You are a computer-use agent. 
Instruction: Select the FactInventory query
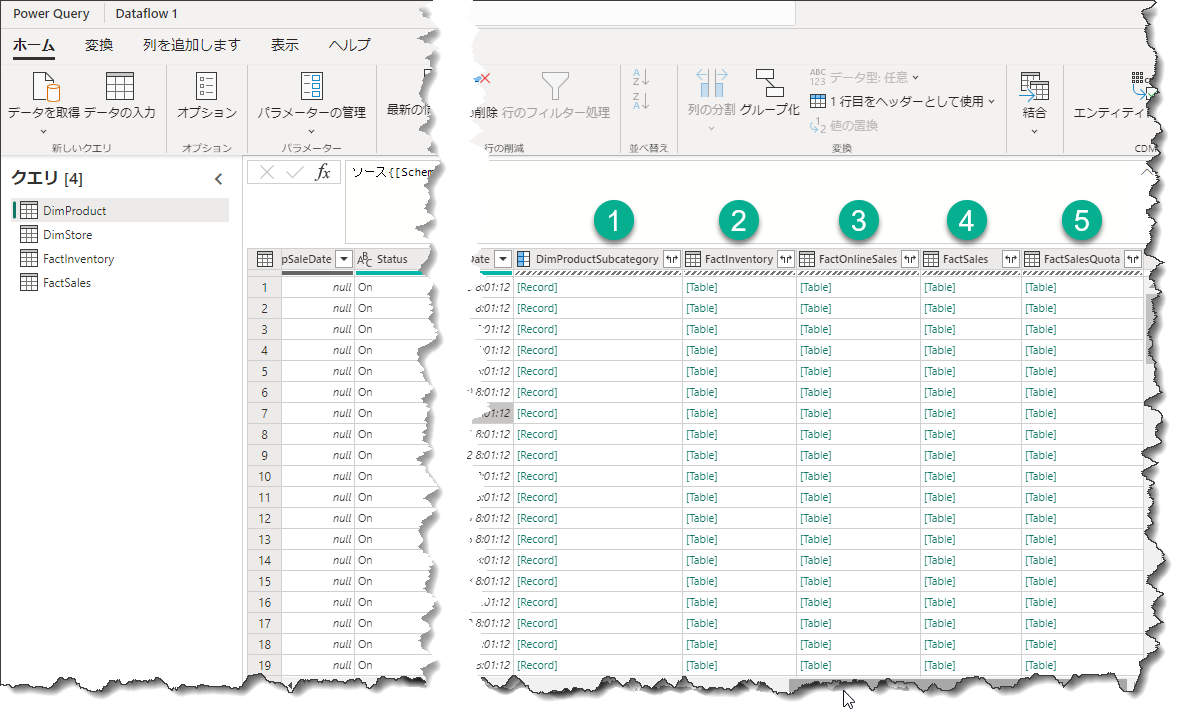click(x=120, y=259)
